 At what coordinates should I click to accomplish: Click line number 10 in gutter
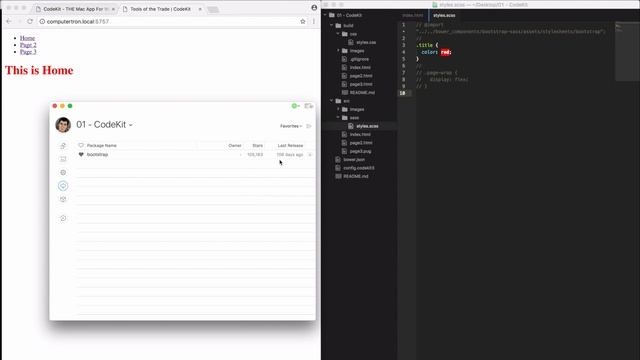click(x=402, y=93)
